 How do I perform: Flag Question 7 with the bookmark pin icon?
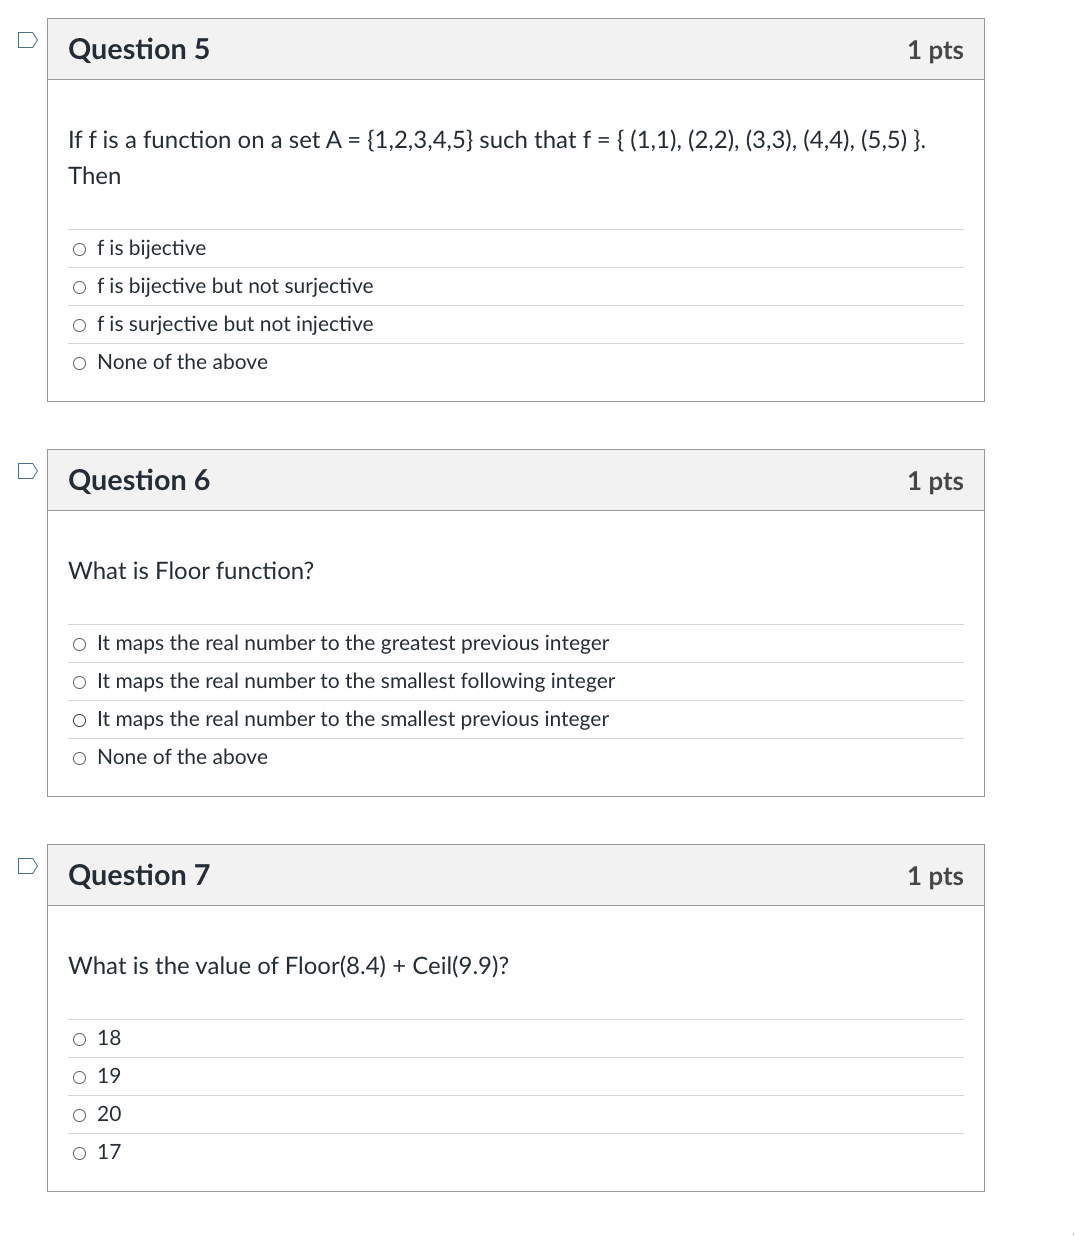[27, 865]
